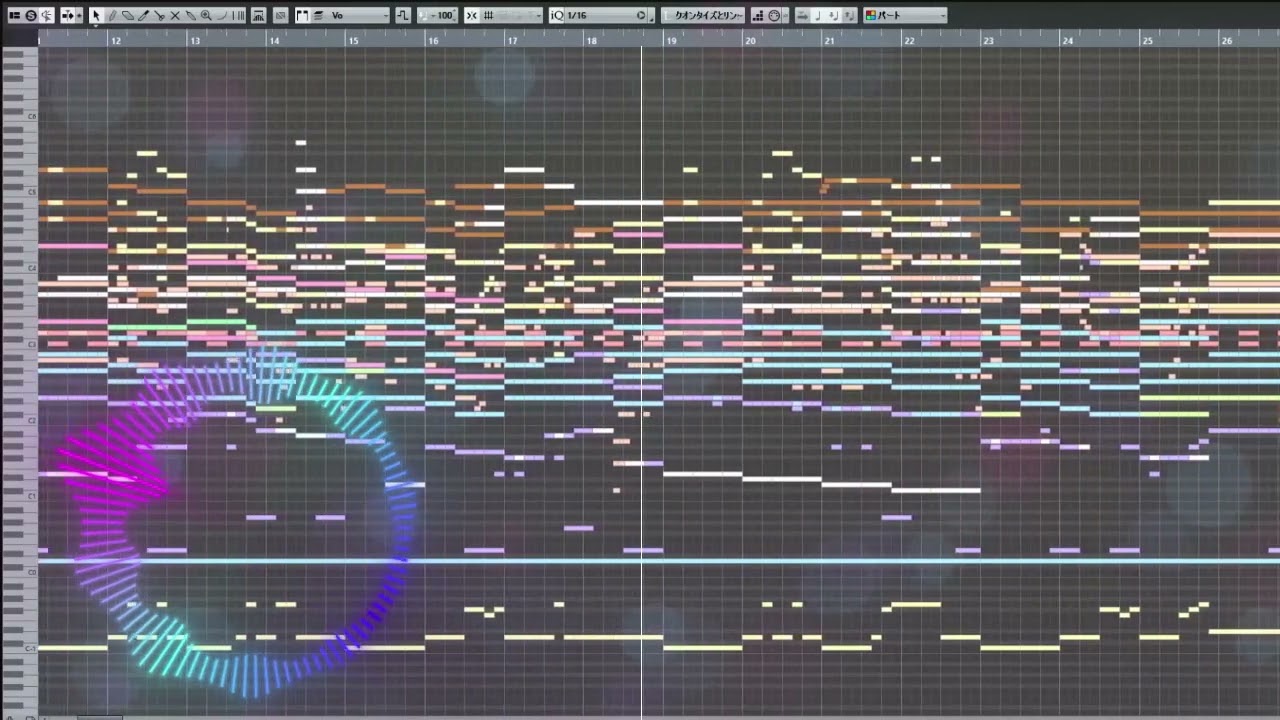Viewport: 1280px width, 720px height.
Task: Click bar 19 on the ruler
Action: pyautogui.click(x=671, y=40)
